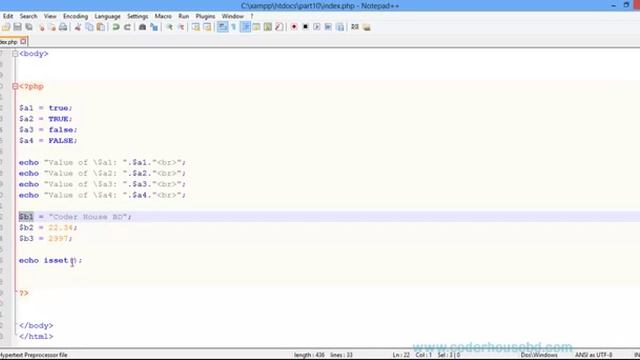Toggle the Indent Guide icon
This screenshot has width=640, height=360.
point(245,27)
